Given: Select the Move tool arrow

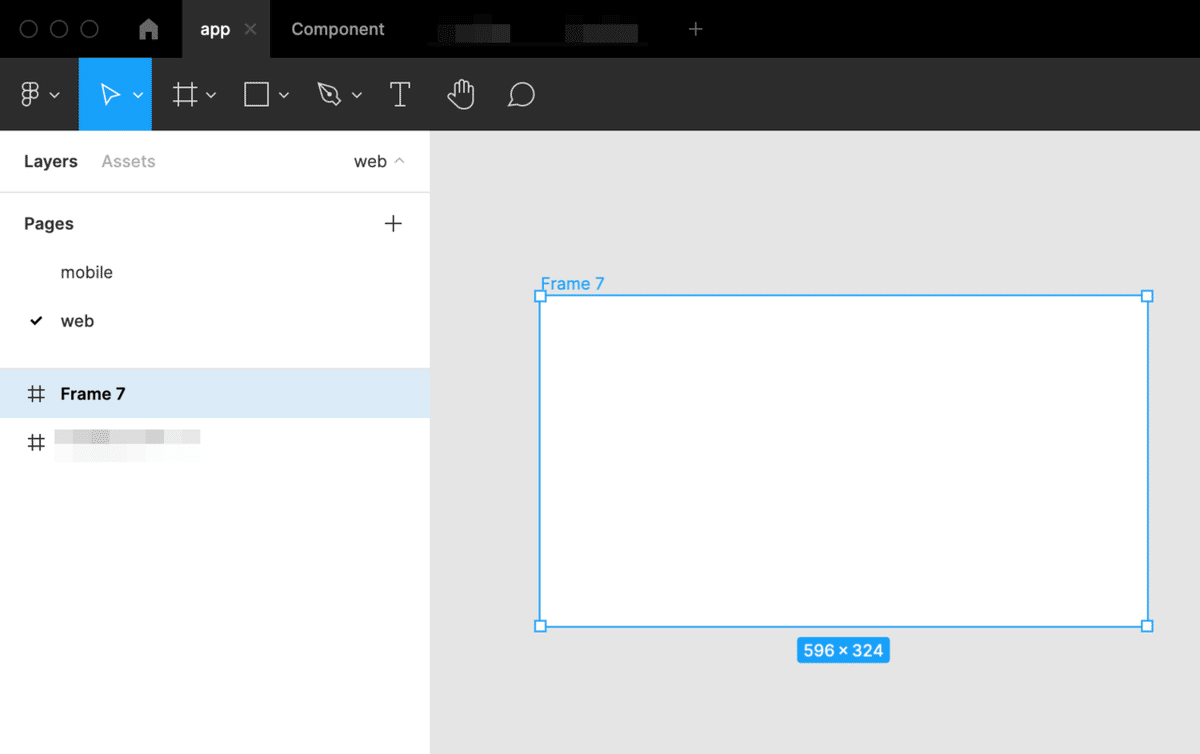Looking at the screenshot, I should tap(110, 95).
